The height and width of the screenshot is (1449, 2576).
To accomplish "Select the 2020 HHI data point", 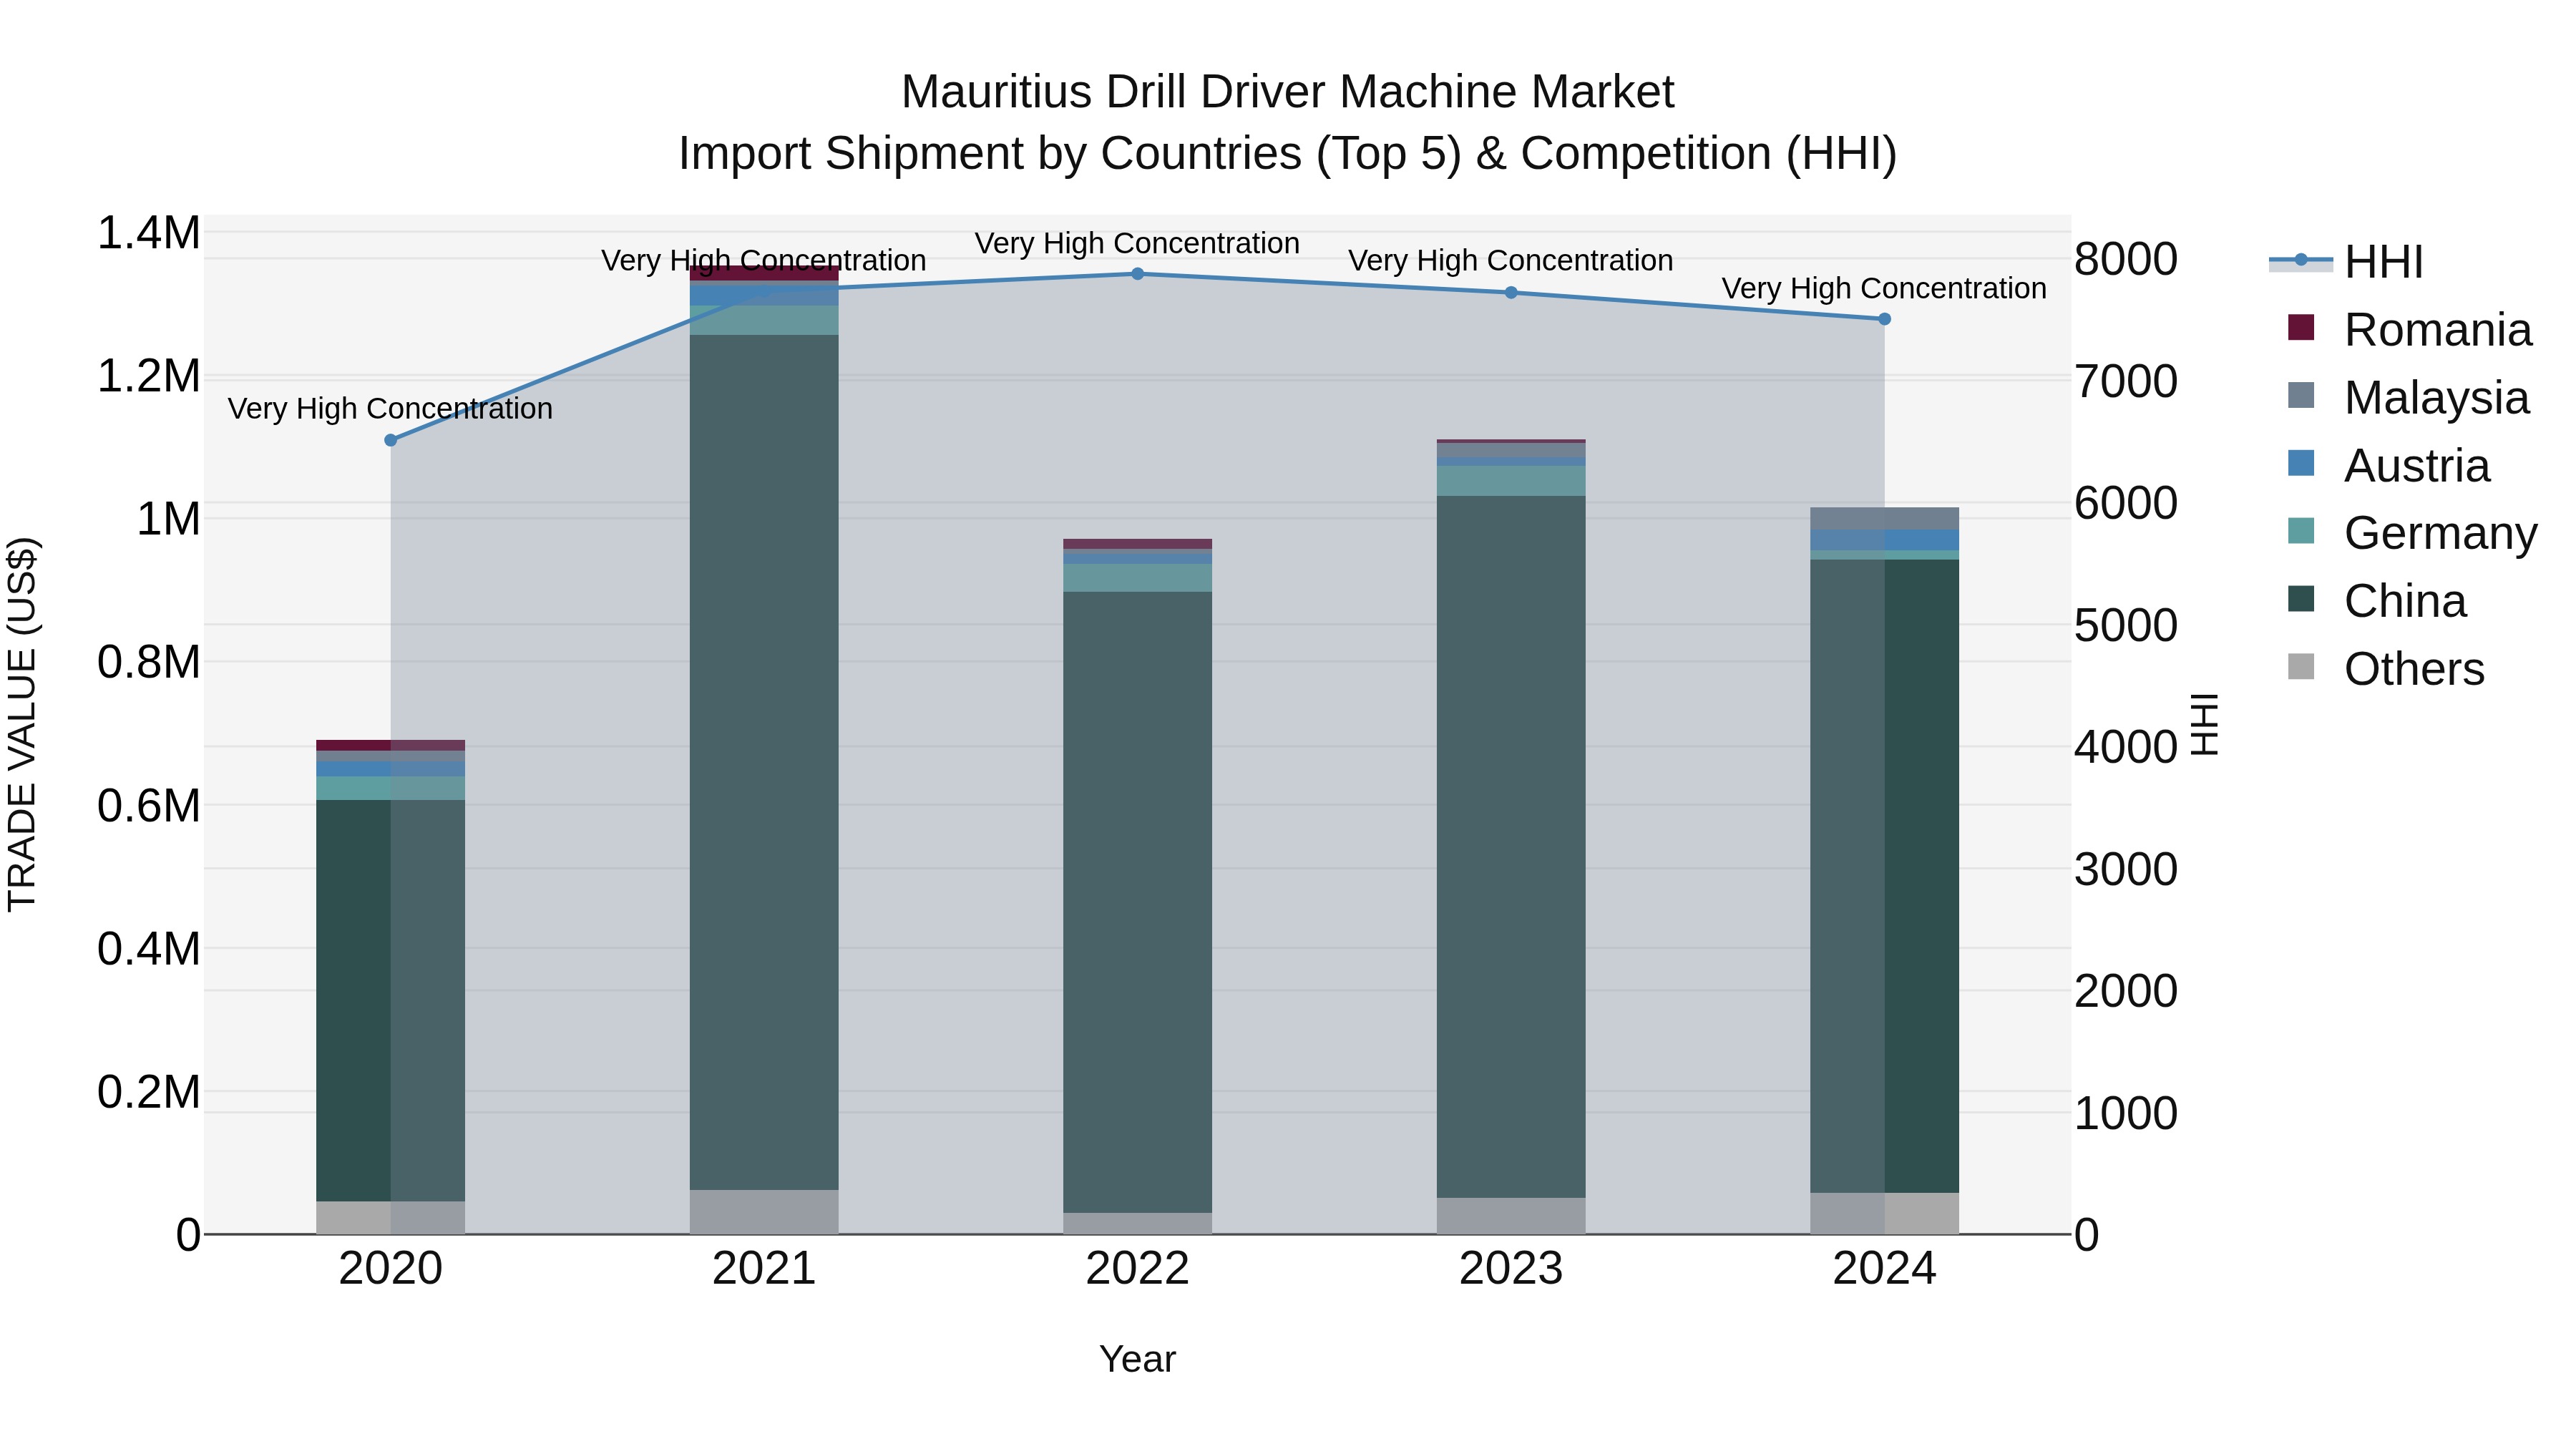I will coord(391,440).
